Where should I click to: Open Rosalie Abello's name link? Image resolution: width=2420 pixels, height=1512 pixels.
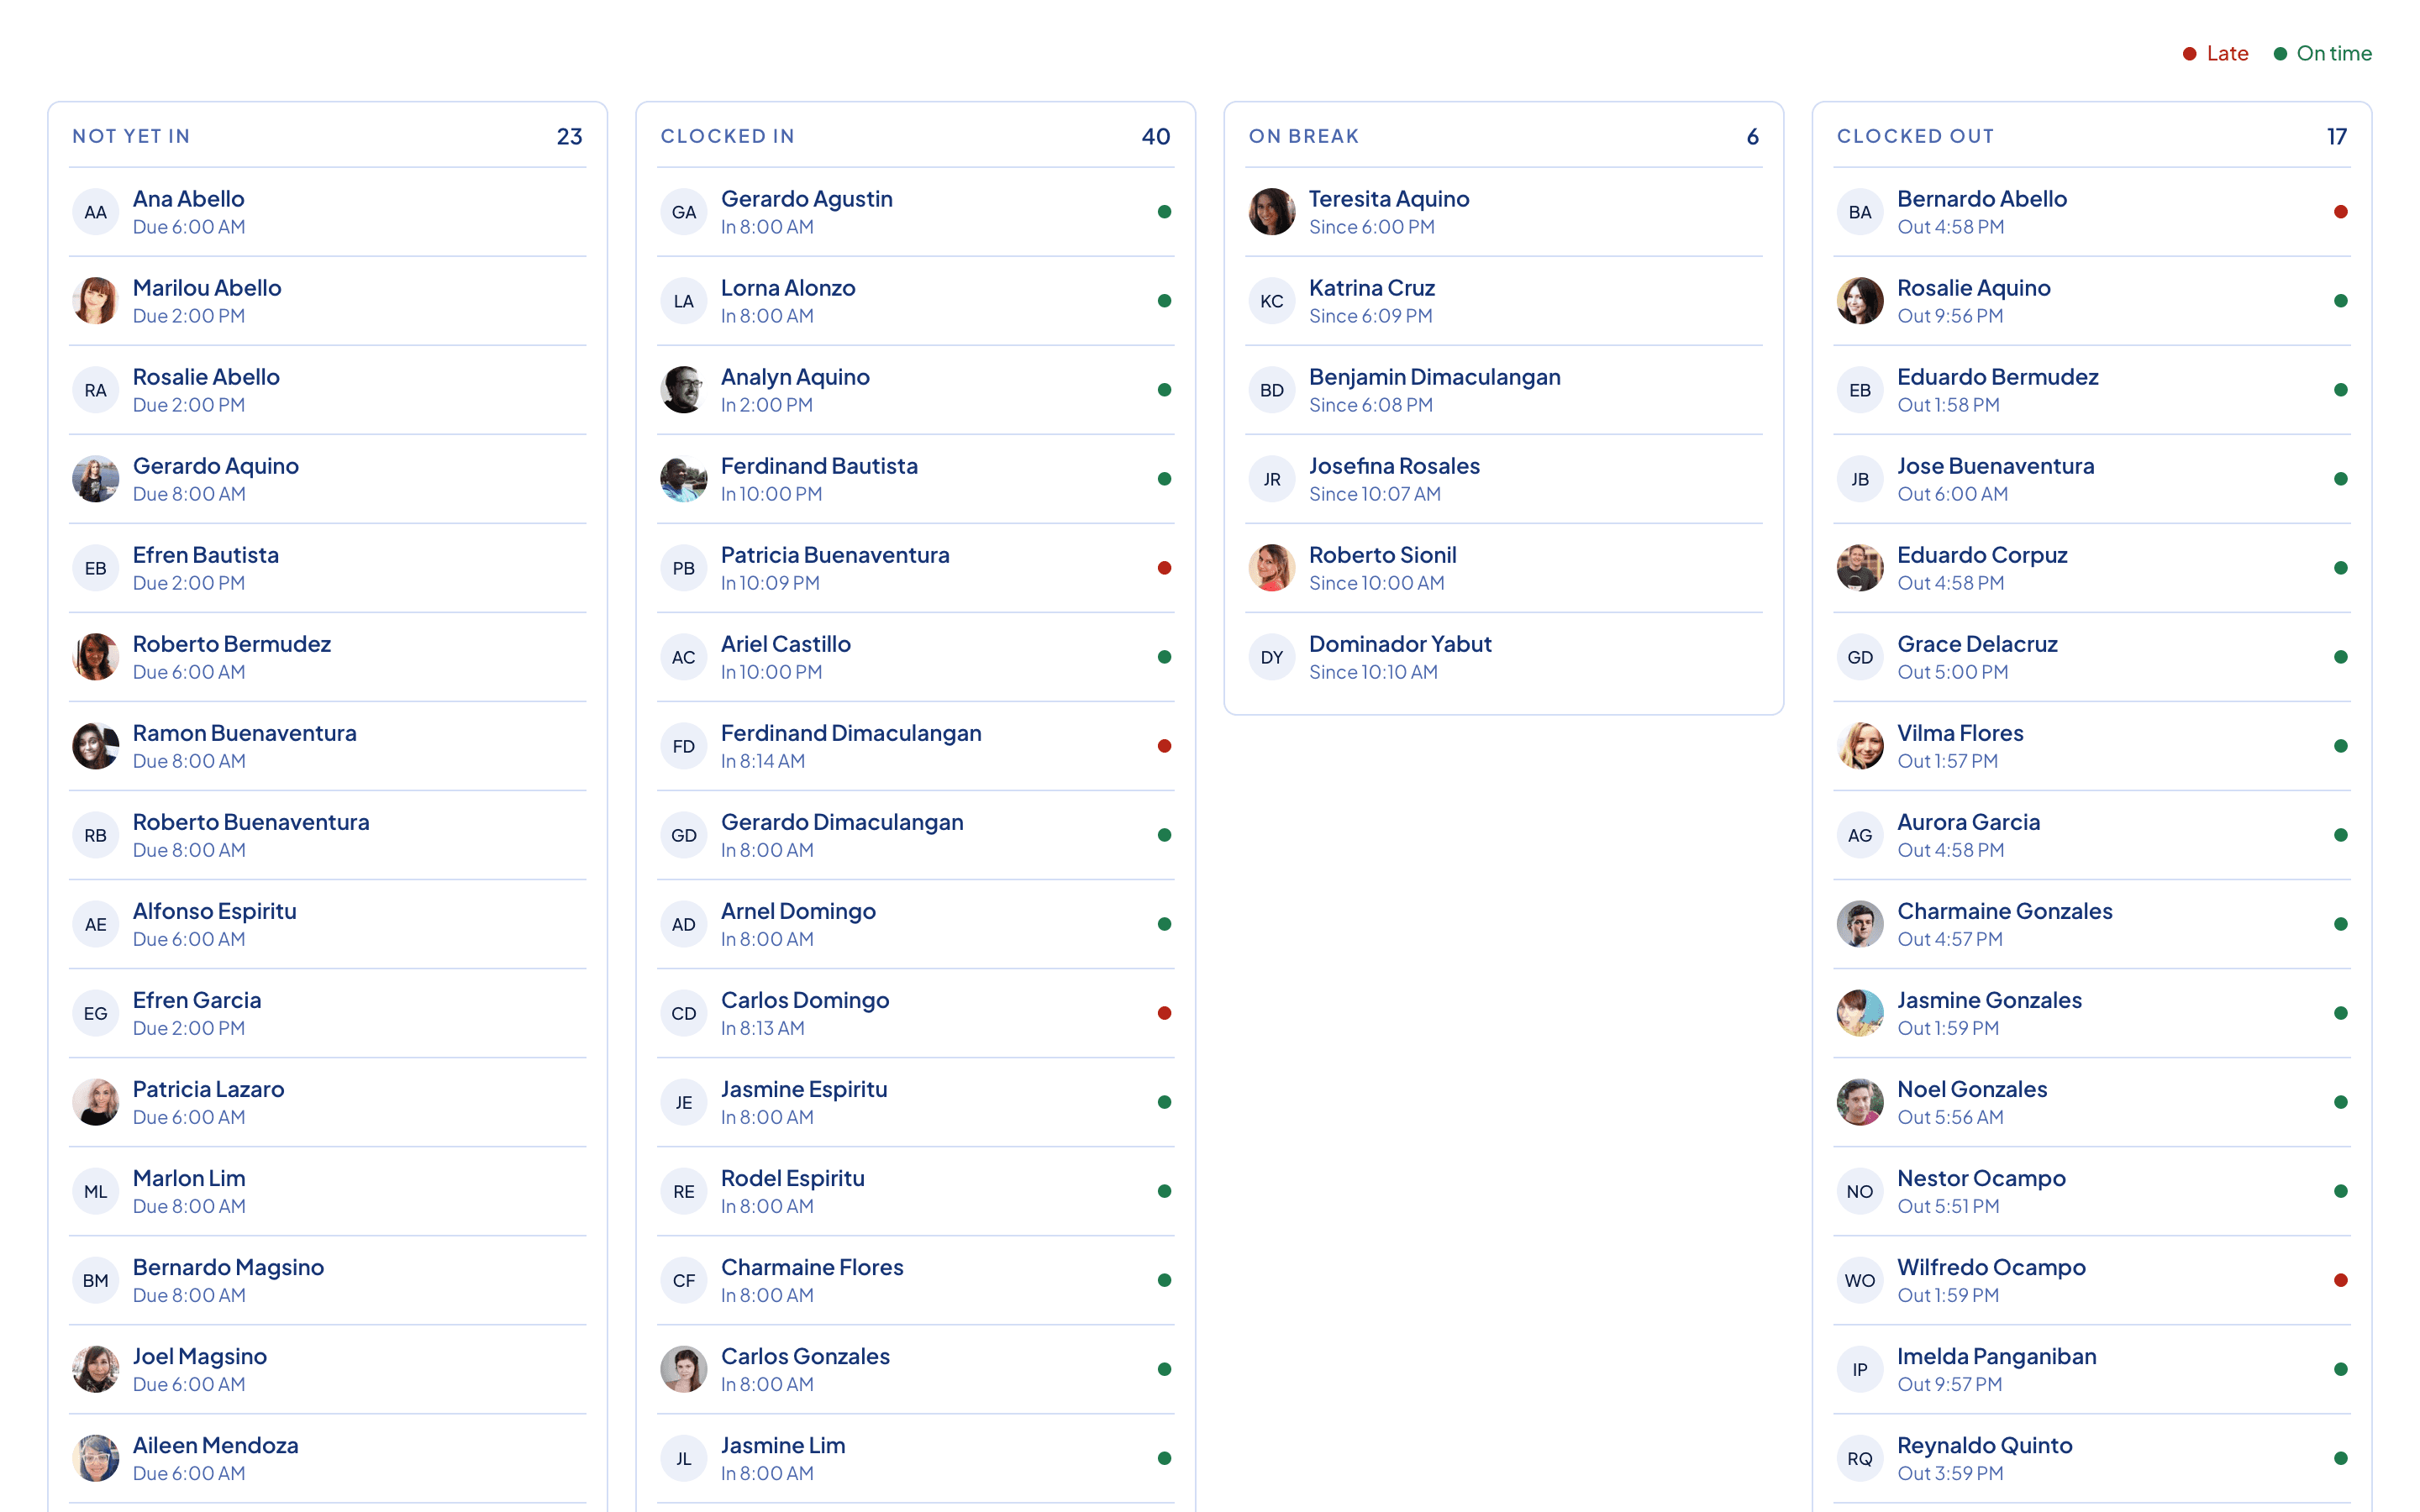(206, 377)
